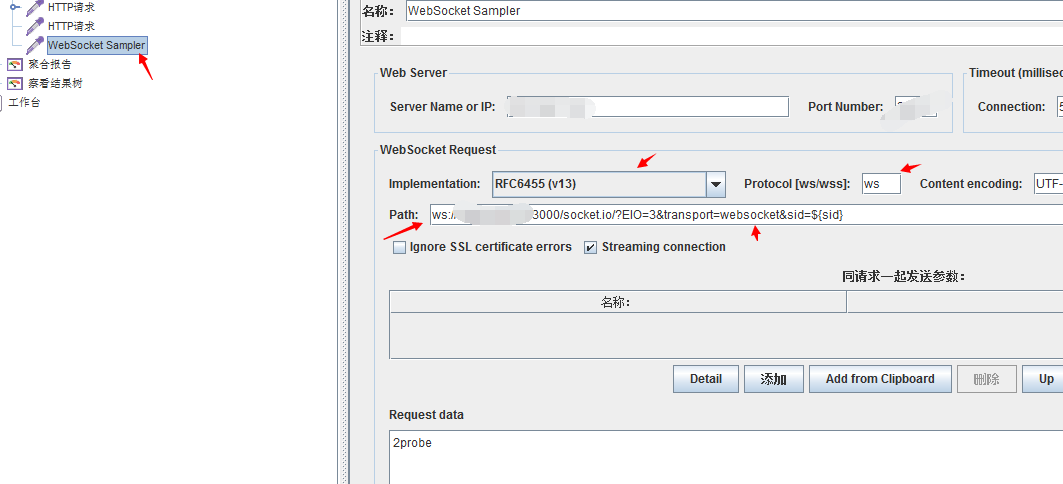Viewport: 1063px width, 484px height.
Task: Click the Port Number field
Action: tap(916, 106)
